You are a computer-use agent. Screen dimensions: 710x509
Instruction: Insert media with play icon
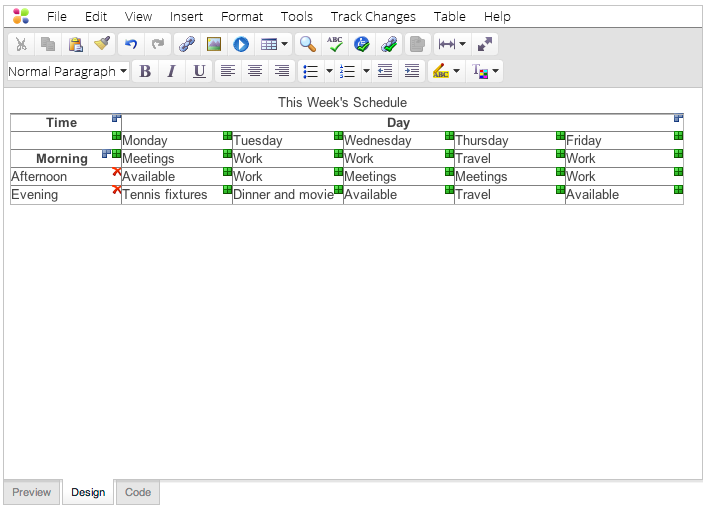[x=241, y=44]
